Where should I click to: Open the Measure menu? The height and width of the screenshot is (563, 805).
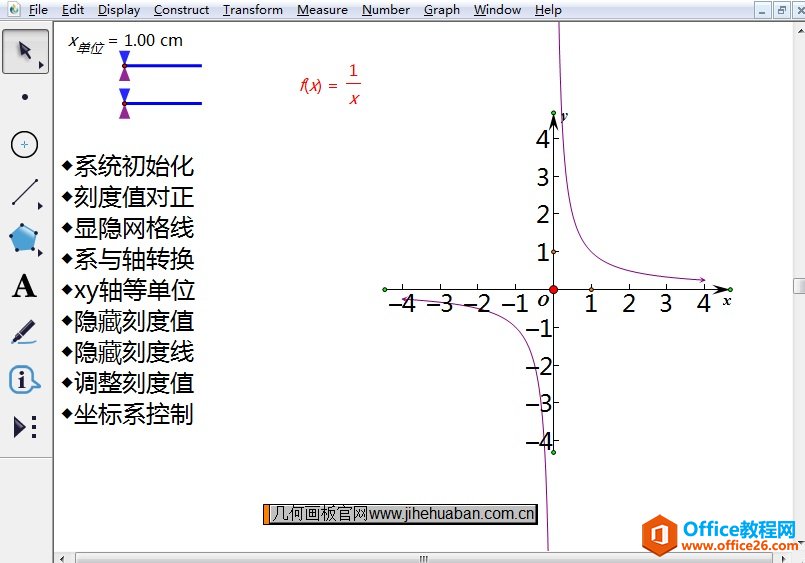tap(322, 10)
